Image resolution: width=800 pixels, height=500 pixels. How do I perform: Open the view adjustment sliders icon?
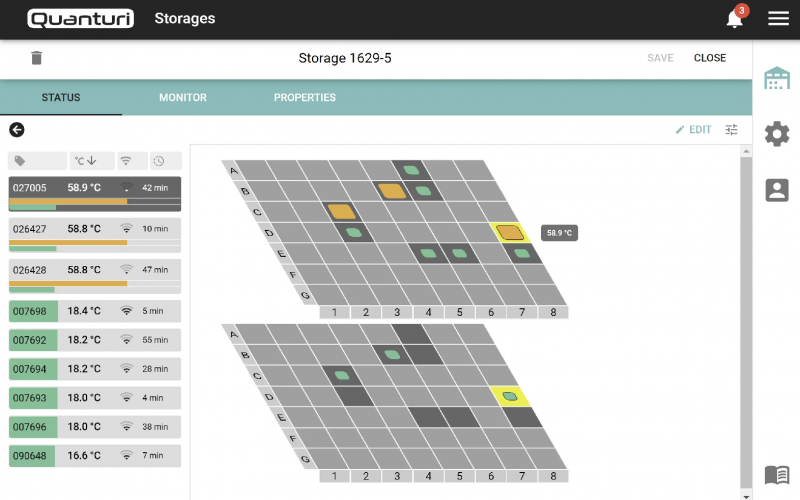click(x=732, y=130)
